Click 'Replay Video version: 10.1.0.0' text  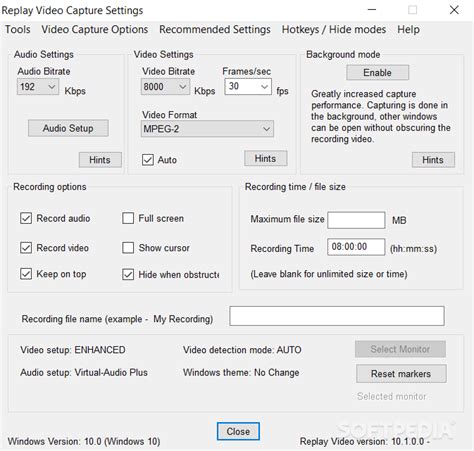[x=362, y=441]
